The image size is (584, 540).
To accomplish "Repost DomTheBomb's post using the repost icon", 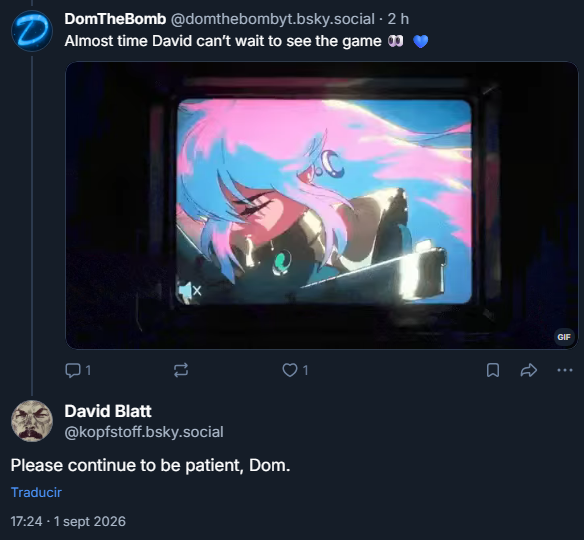I will point(181,370).
